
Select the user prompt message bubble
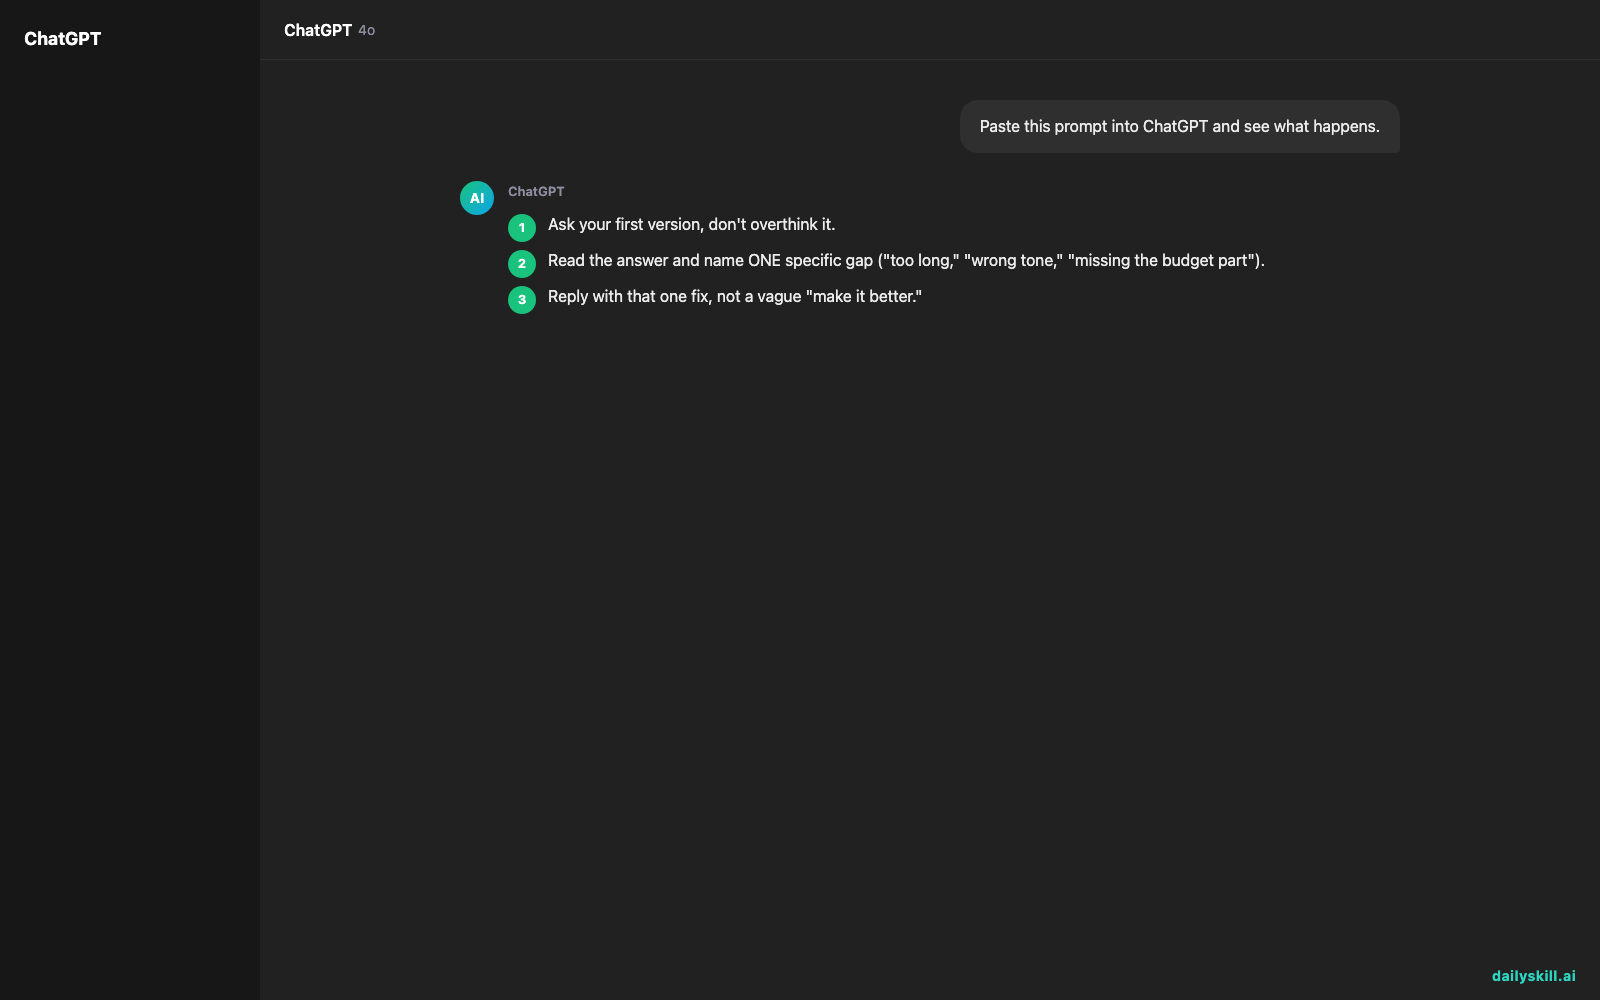[1179, 126]
